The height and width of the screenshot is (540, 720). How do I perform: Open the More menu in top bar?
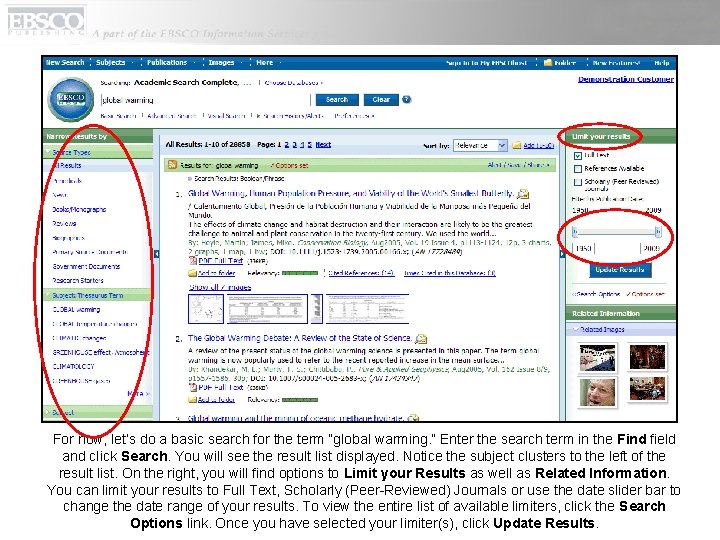point(264,62)
